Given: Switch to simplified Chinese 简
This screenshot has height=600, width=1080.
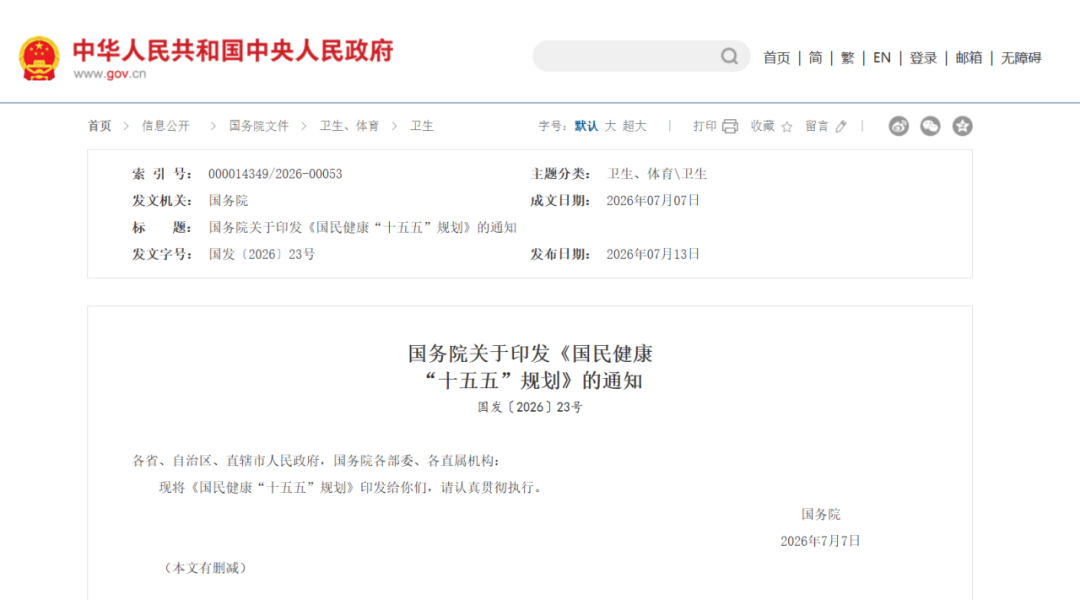Looking at the screenshot, I should (x=816, y=58).
